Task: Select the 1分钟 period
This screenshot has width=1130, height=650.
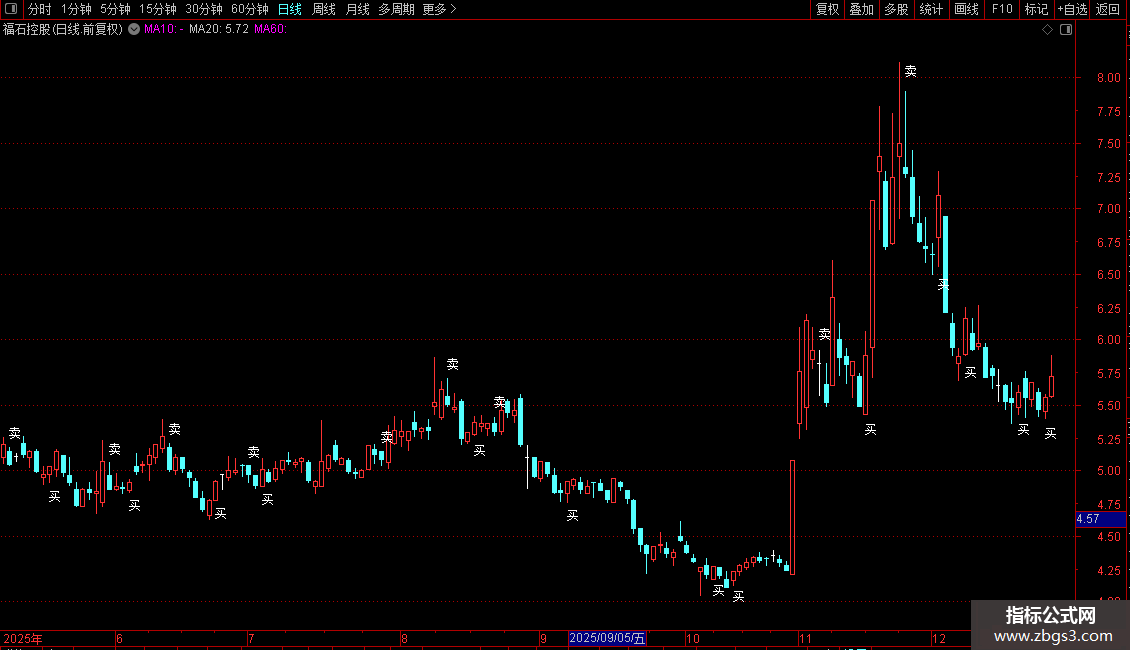Action: (x=76, y=9)
